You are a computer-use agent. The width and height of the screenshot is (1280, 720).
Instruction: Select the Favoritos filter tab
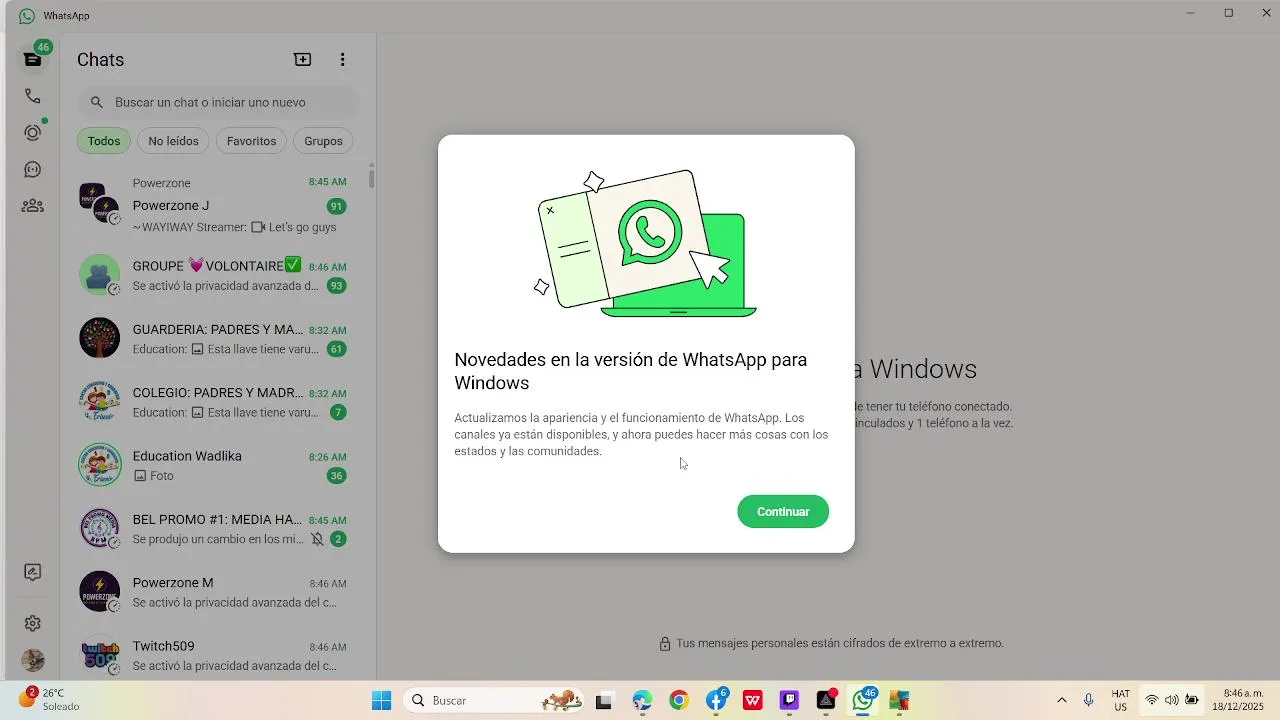251,141
